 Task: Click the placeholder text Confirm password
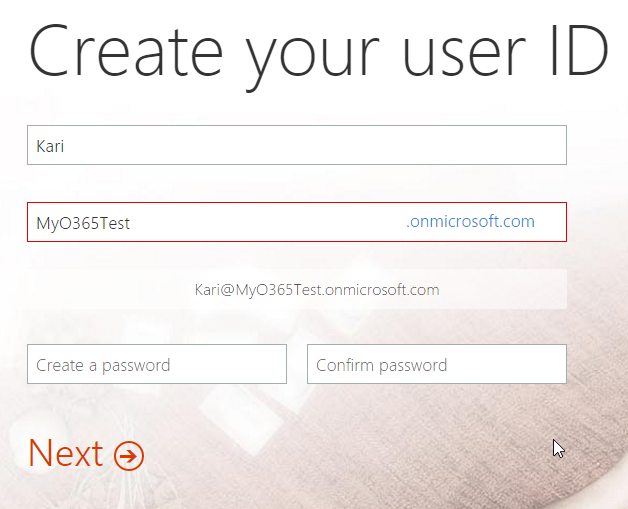click(x=381, y=365)
